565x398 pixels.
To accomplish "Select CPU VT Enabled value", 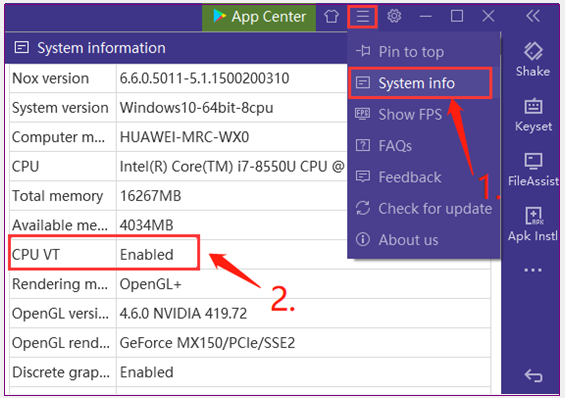I will coord(147,255).
